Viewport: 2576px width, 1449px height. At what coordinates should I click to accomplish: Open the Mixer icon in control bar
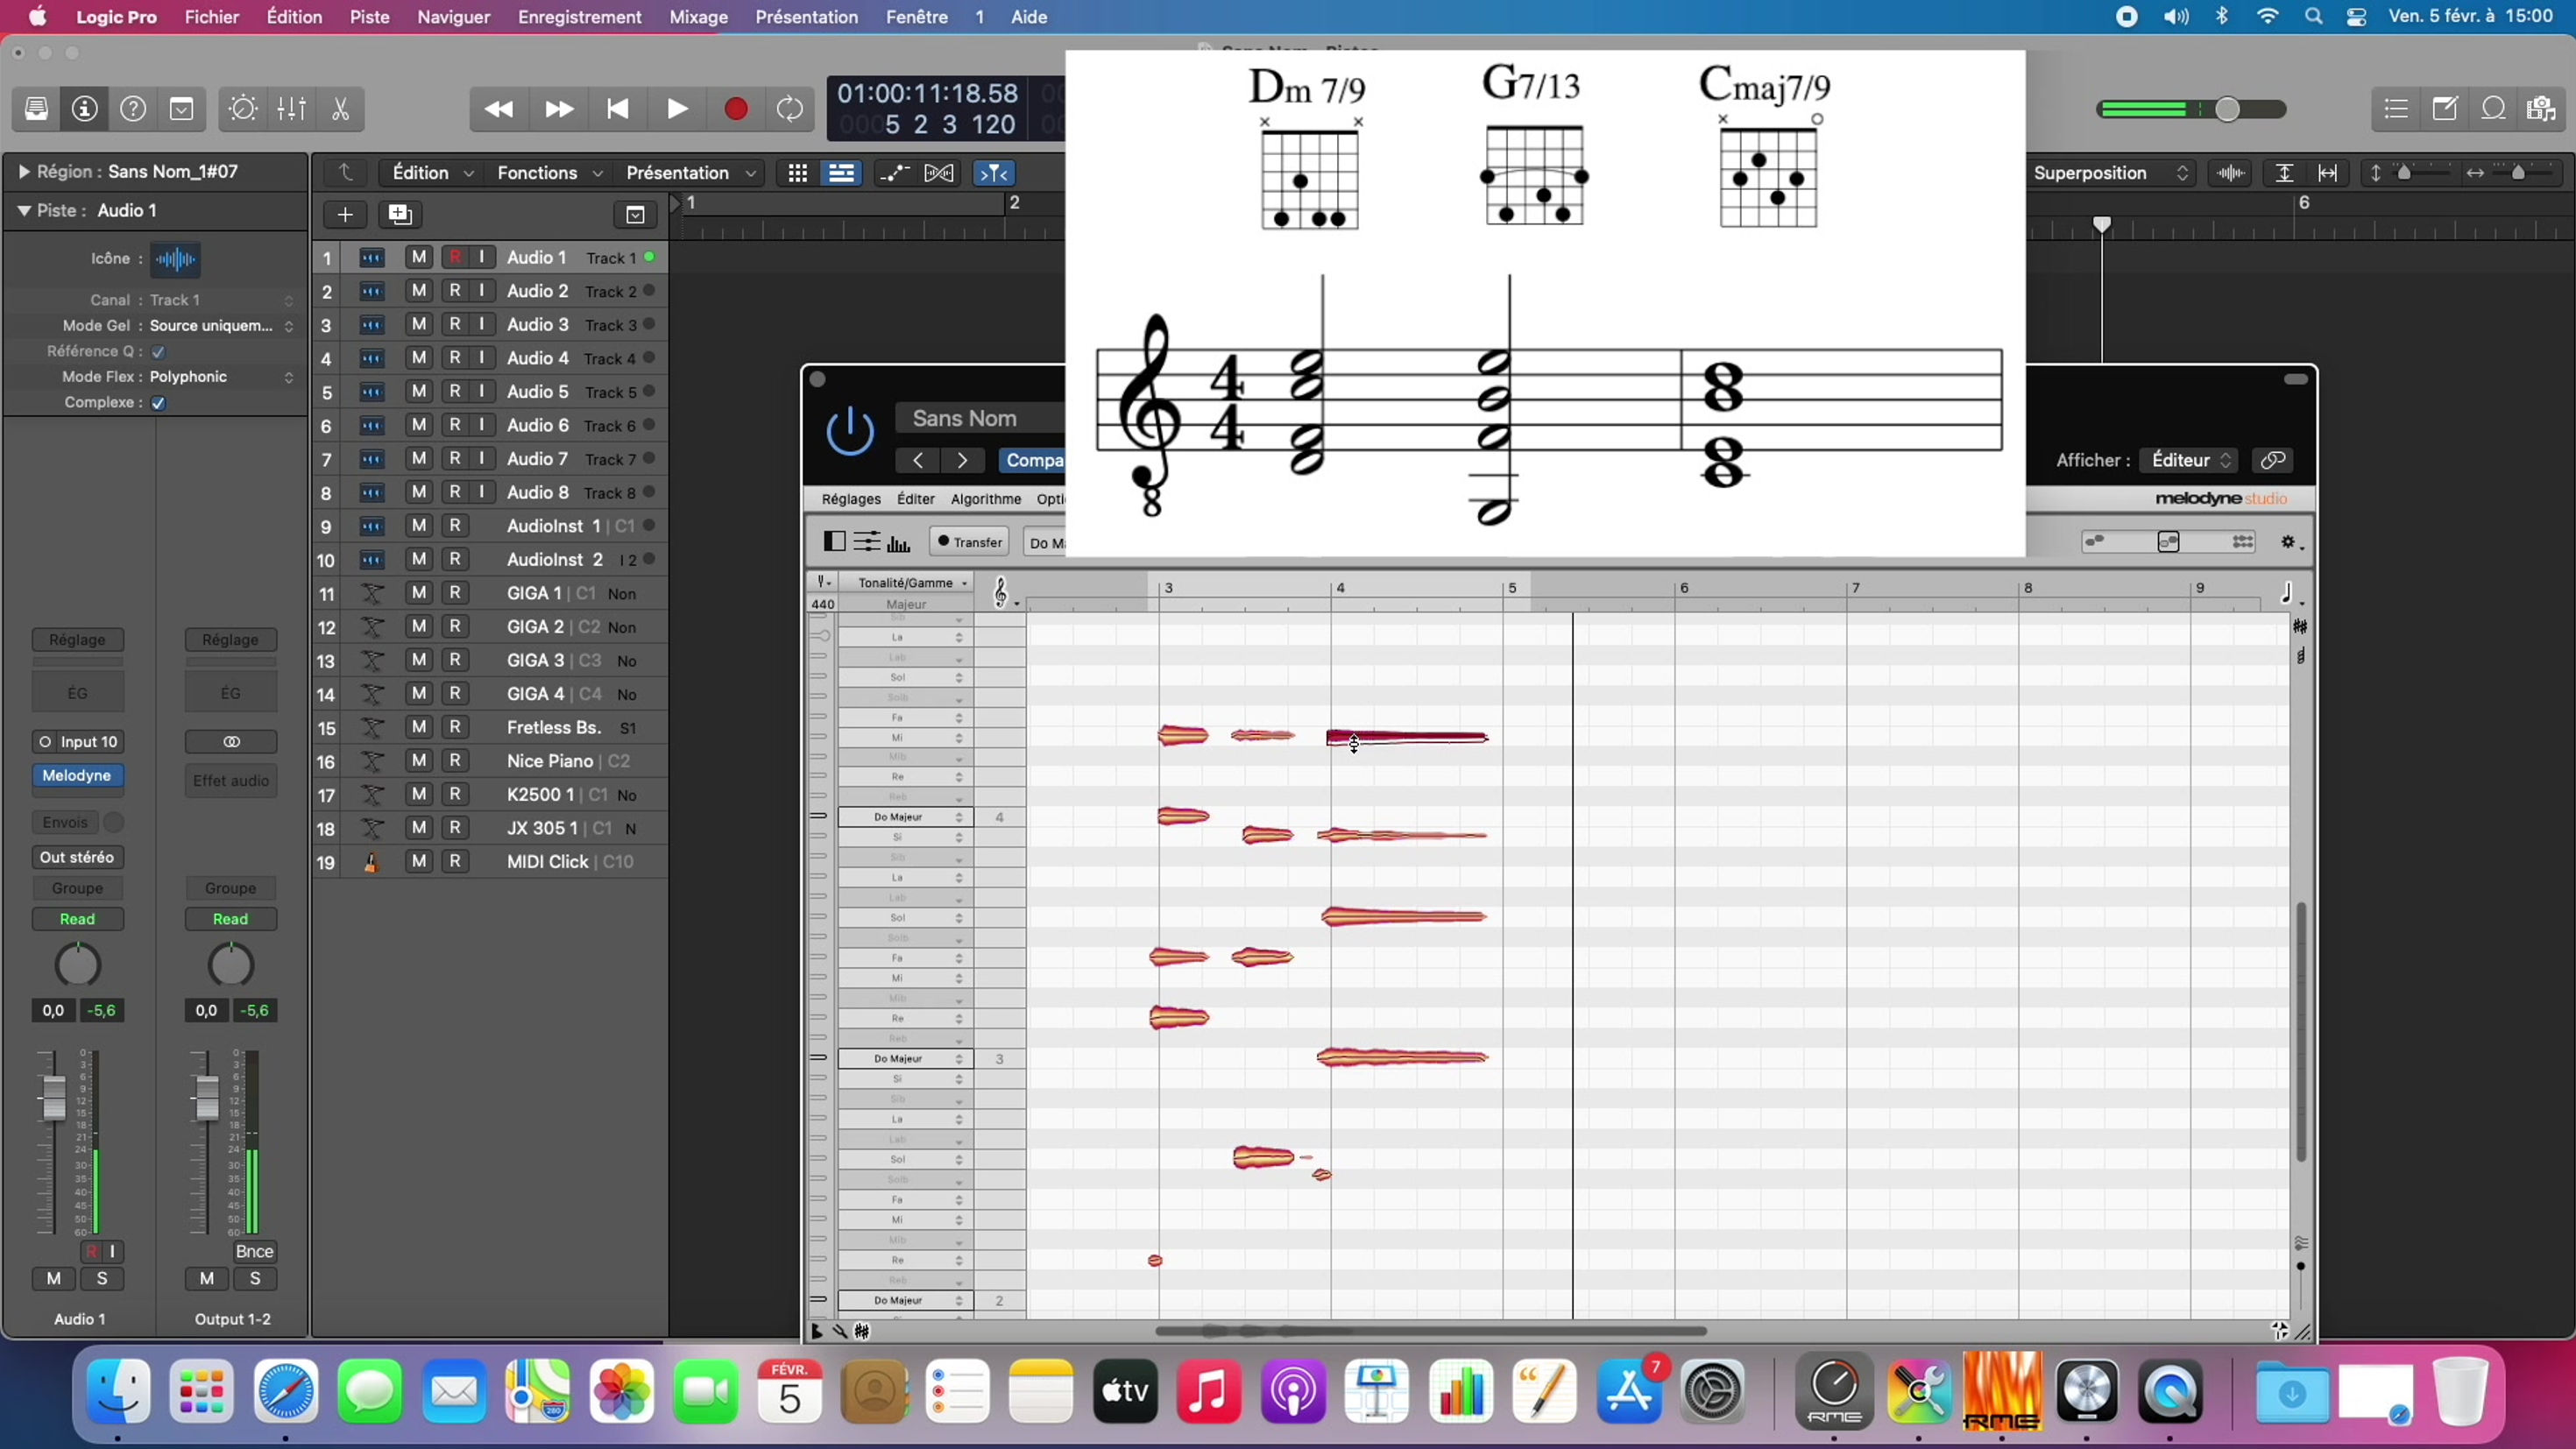pos(291,109)
